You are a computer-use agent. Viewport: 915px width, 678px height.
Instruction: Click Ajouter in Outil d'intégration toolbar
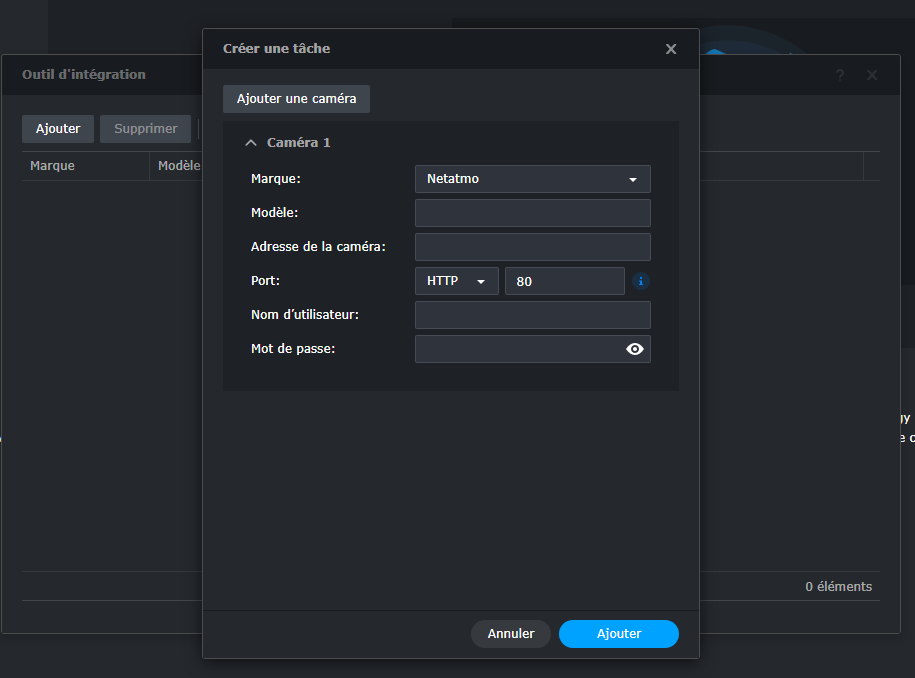coord(58,129)
